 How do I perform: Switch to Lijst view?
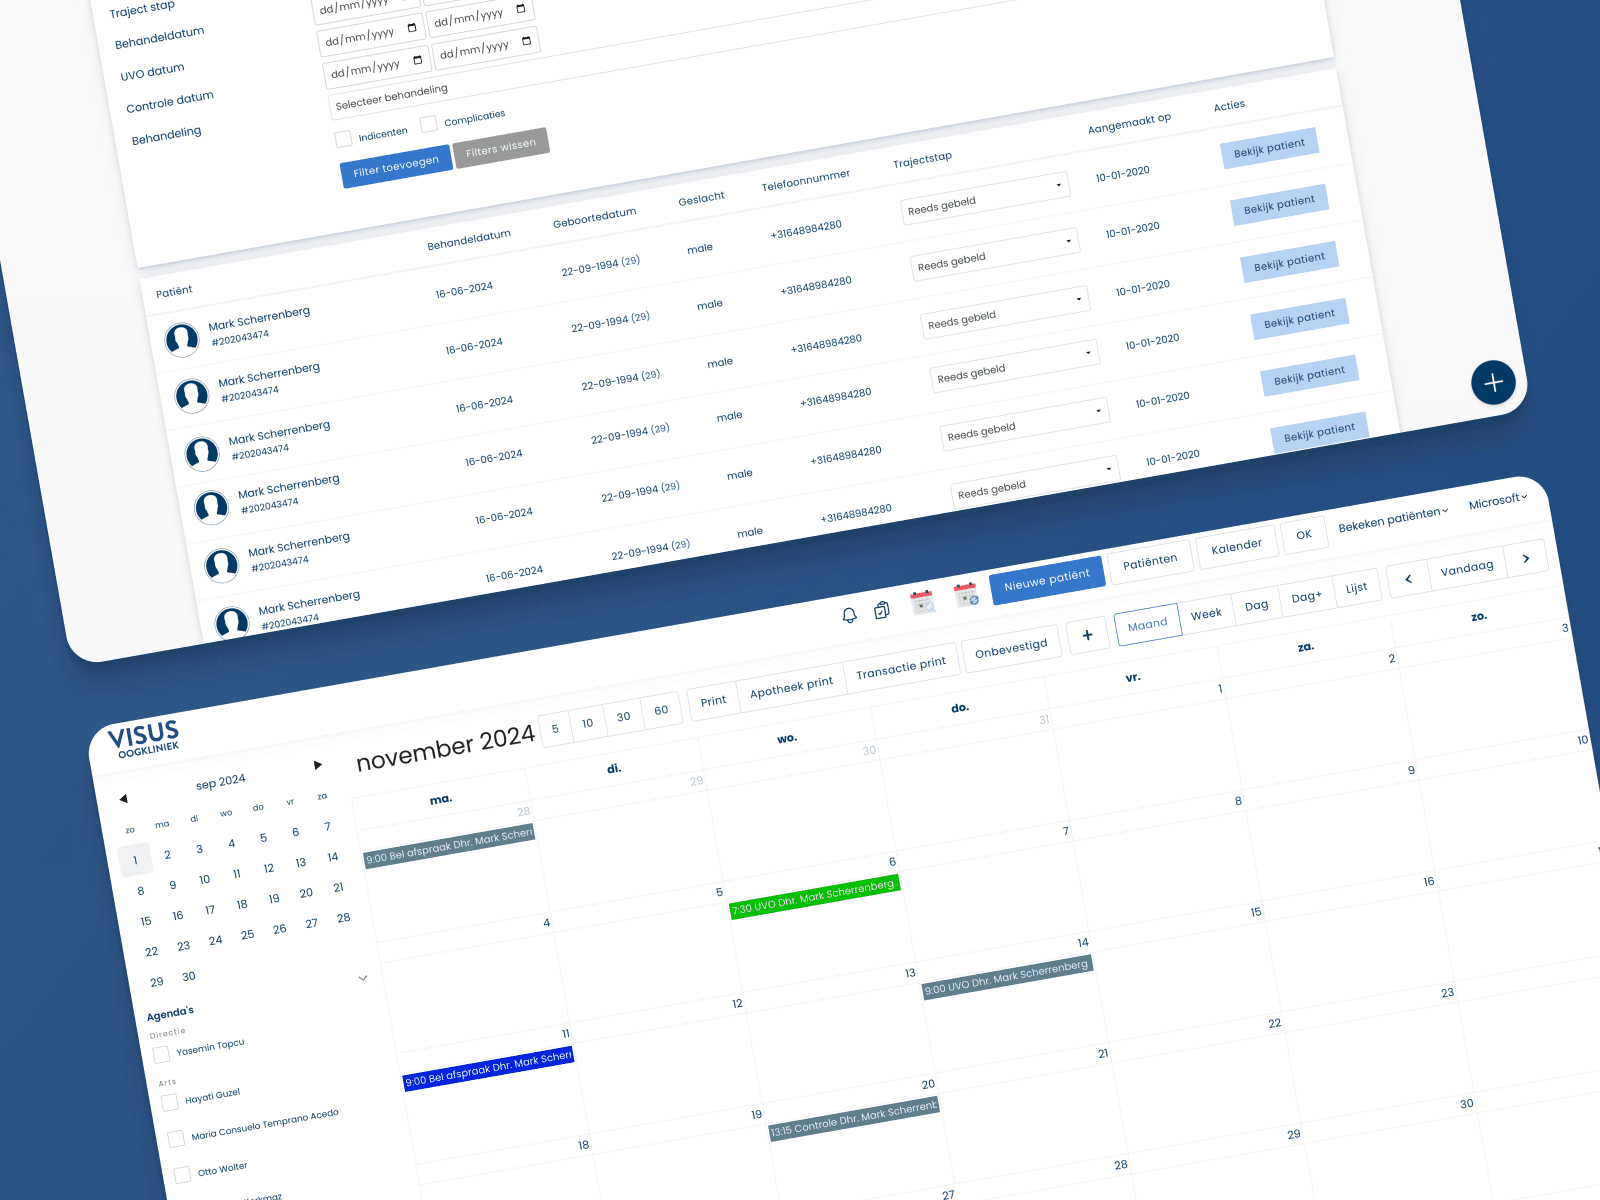point(1356,588)
